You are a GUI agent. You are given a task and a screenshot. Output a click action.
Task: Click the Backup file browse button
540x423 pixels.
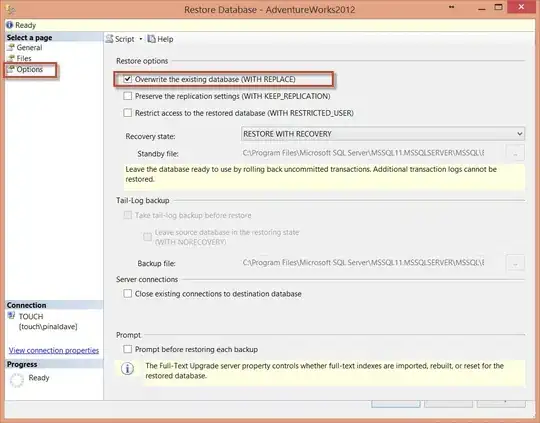click(x=515, y=263)
